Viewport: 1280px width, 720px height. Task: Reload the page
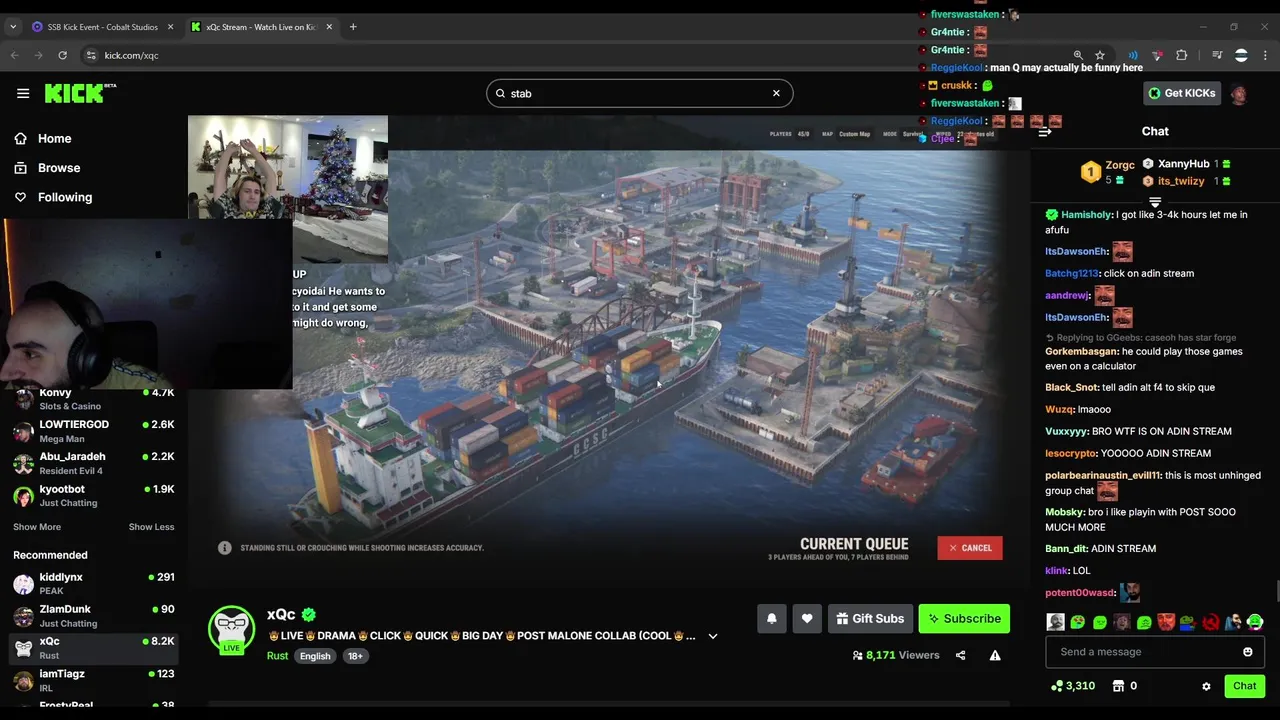(62, 55)
